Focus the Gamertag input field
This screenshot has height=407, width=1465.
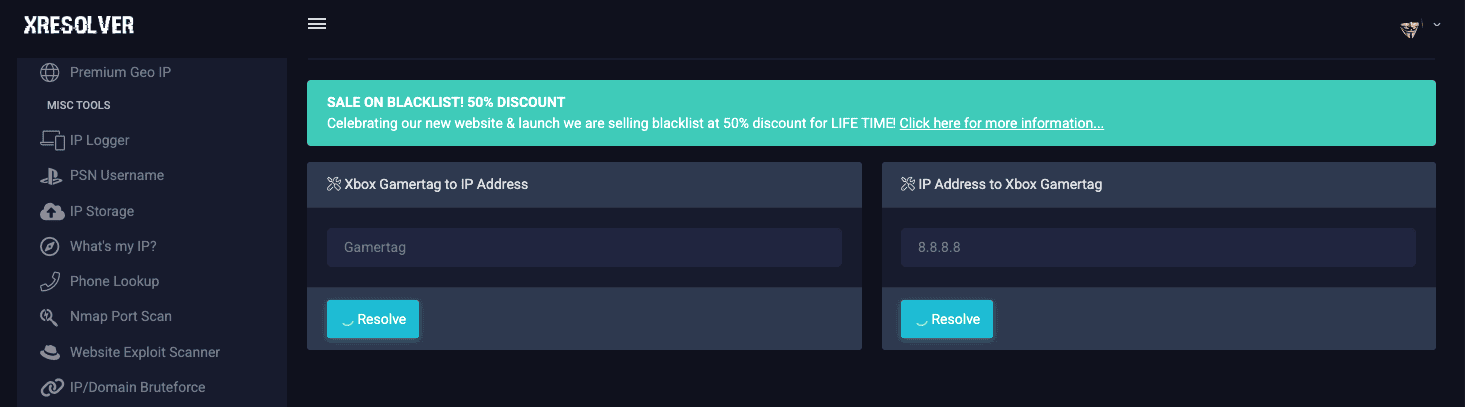(x=584, y=247)
